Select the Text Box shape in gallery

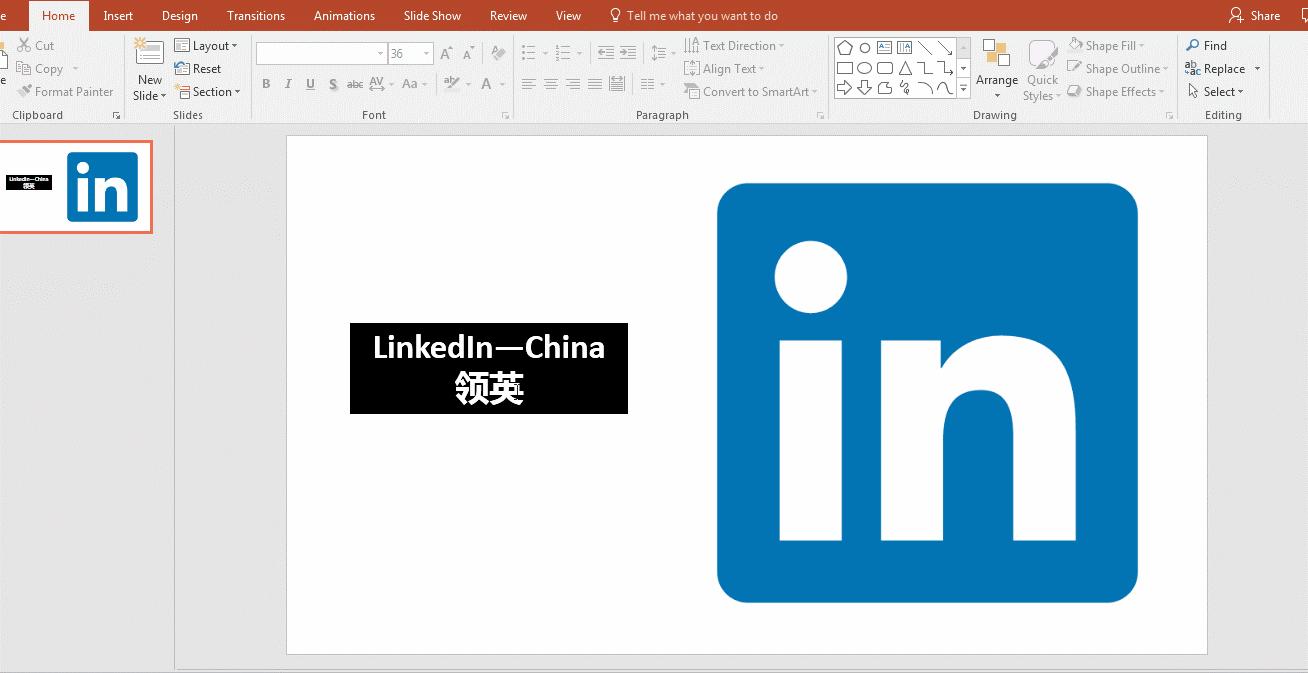tap(885, 48)
